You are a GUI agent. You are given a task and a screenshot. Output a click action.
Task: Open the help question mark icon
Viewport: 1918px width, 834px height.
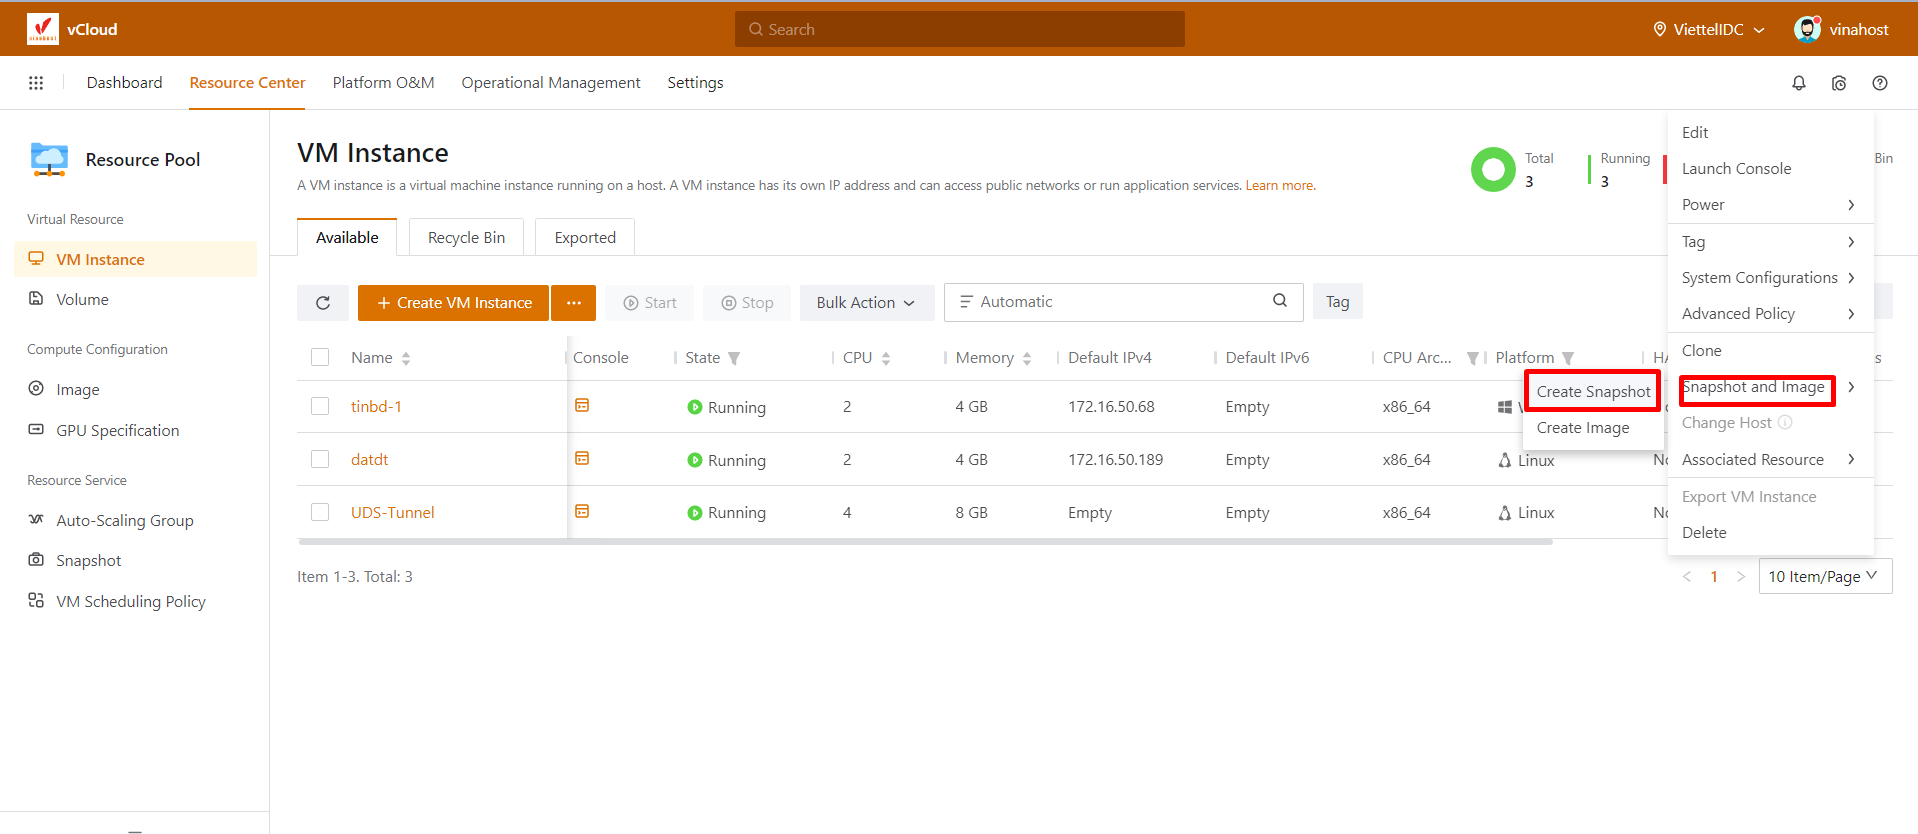pos(1879,83)
